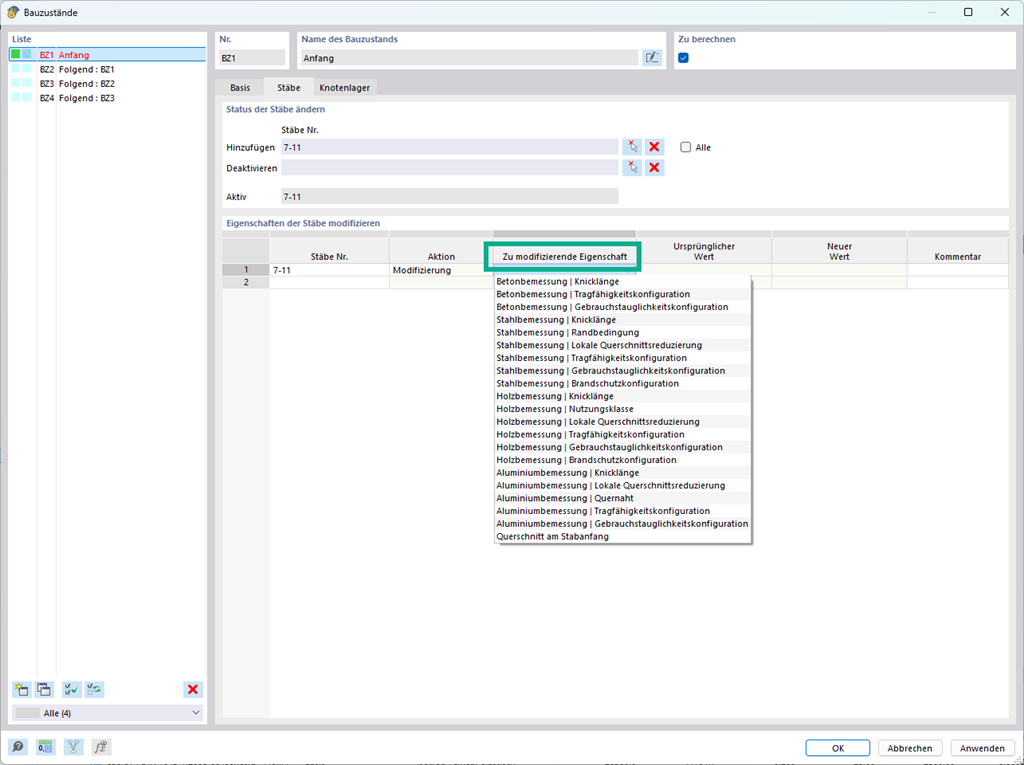This screenshot has height=765, width=1024.
Task: Pick members graphically for the Deaktivieren row
Action: [632, 168]
